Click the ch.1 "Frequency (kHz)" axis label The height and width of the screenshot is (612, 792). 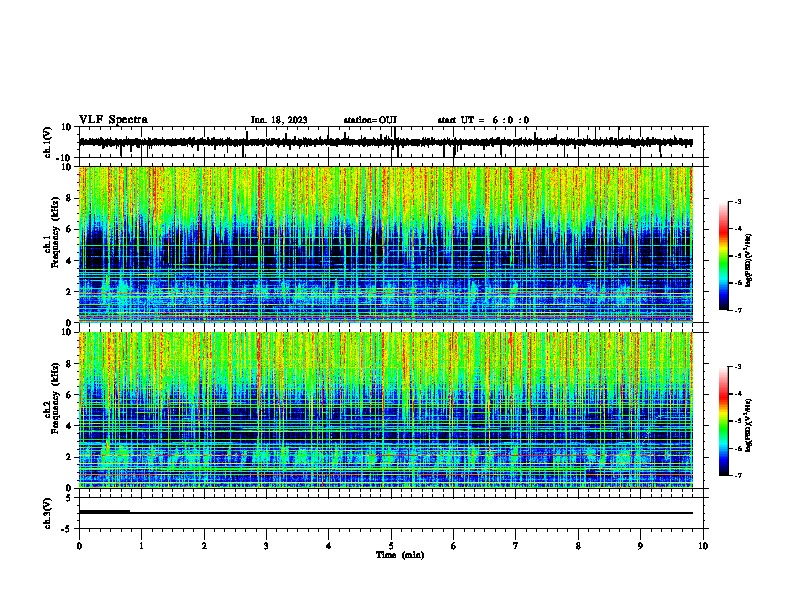pos(56,232)
